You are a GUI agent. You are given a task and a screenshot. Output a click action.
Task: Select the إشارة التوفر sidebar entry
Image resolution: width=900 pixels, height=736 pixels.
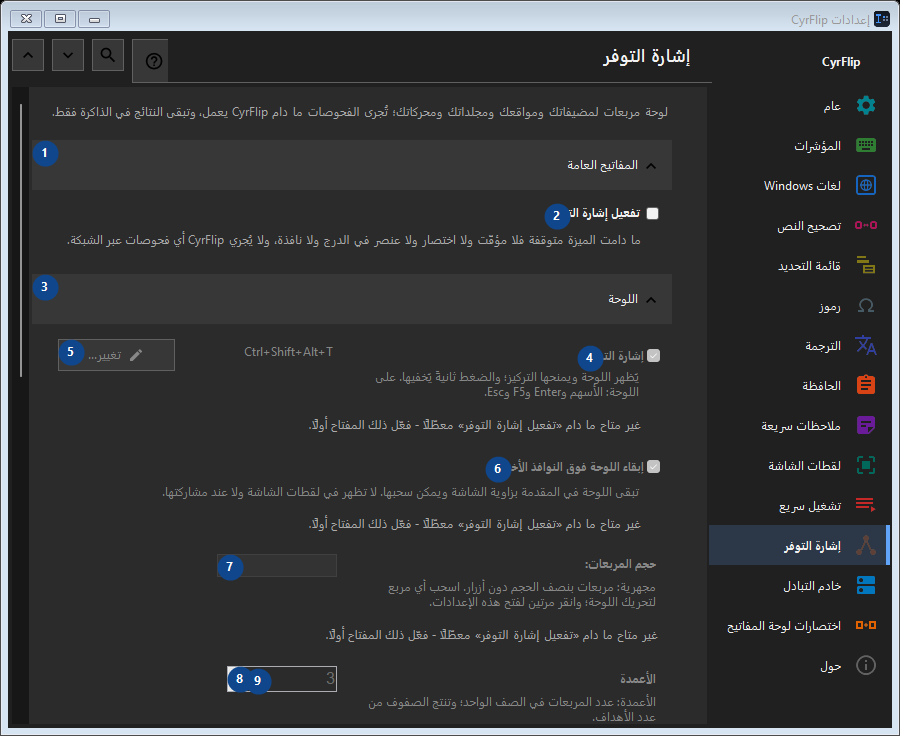798,545
